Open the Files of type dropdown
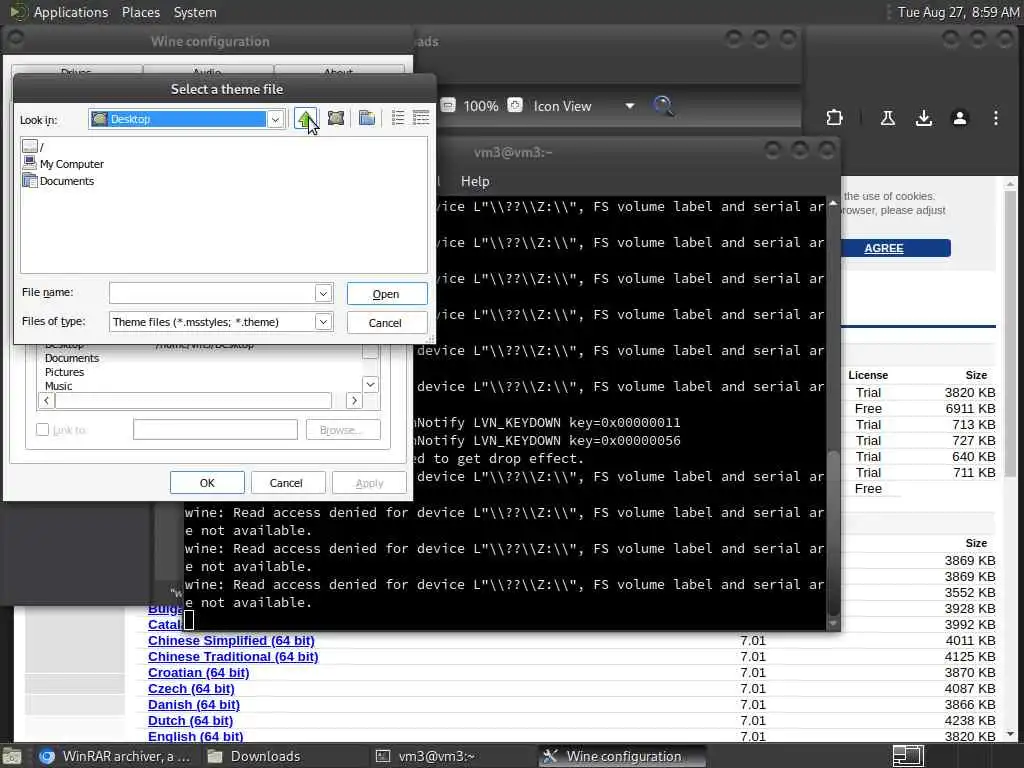Screen dimensions: 1024x768 (323, 321)
